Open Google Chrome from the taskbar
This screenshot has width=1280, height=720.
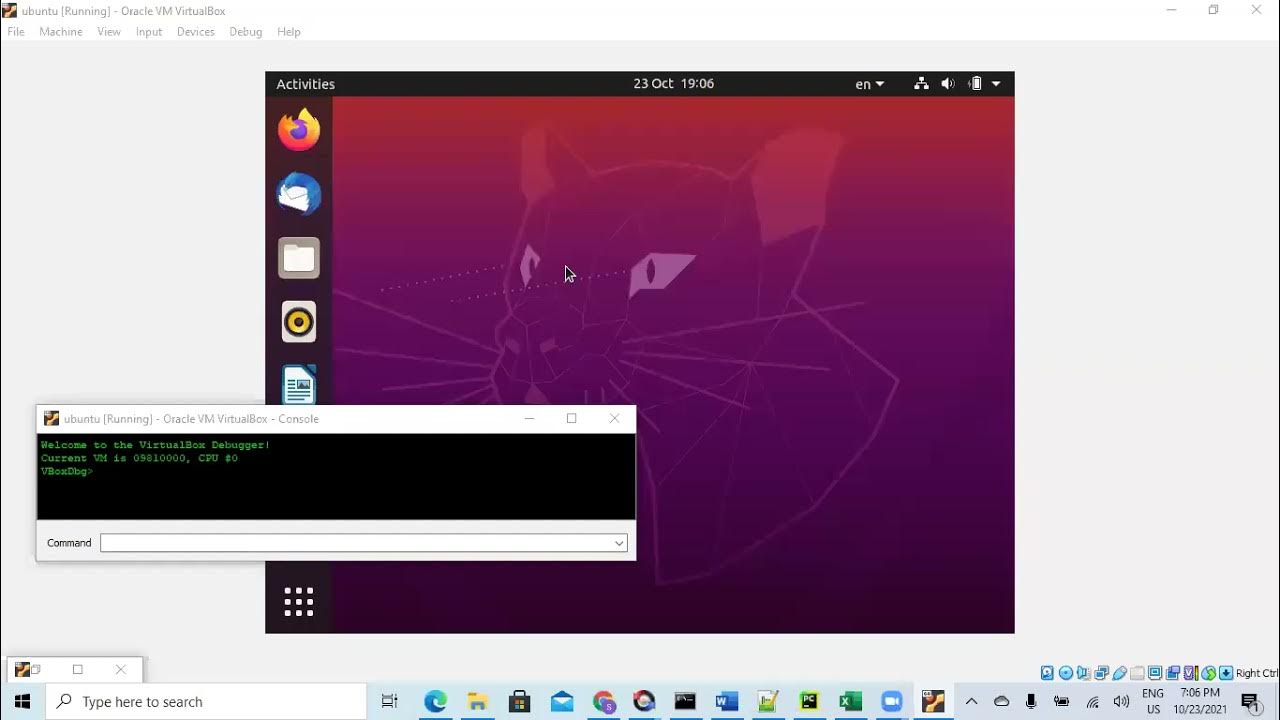603,702
